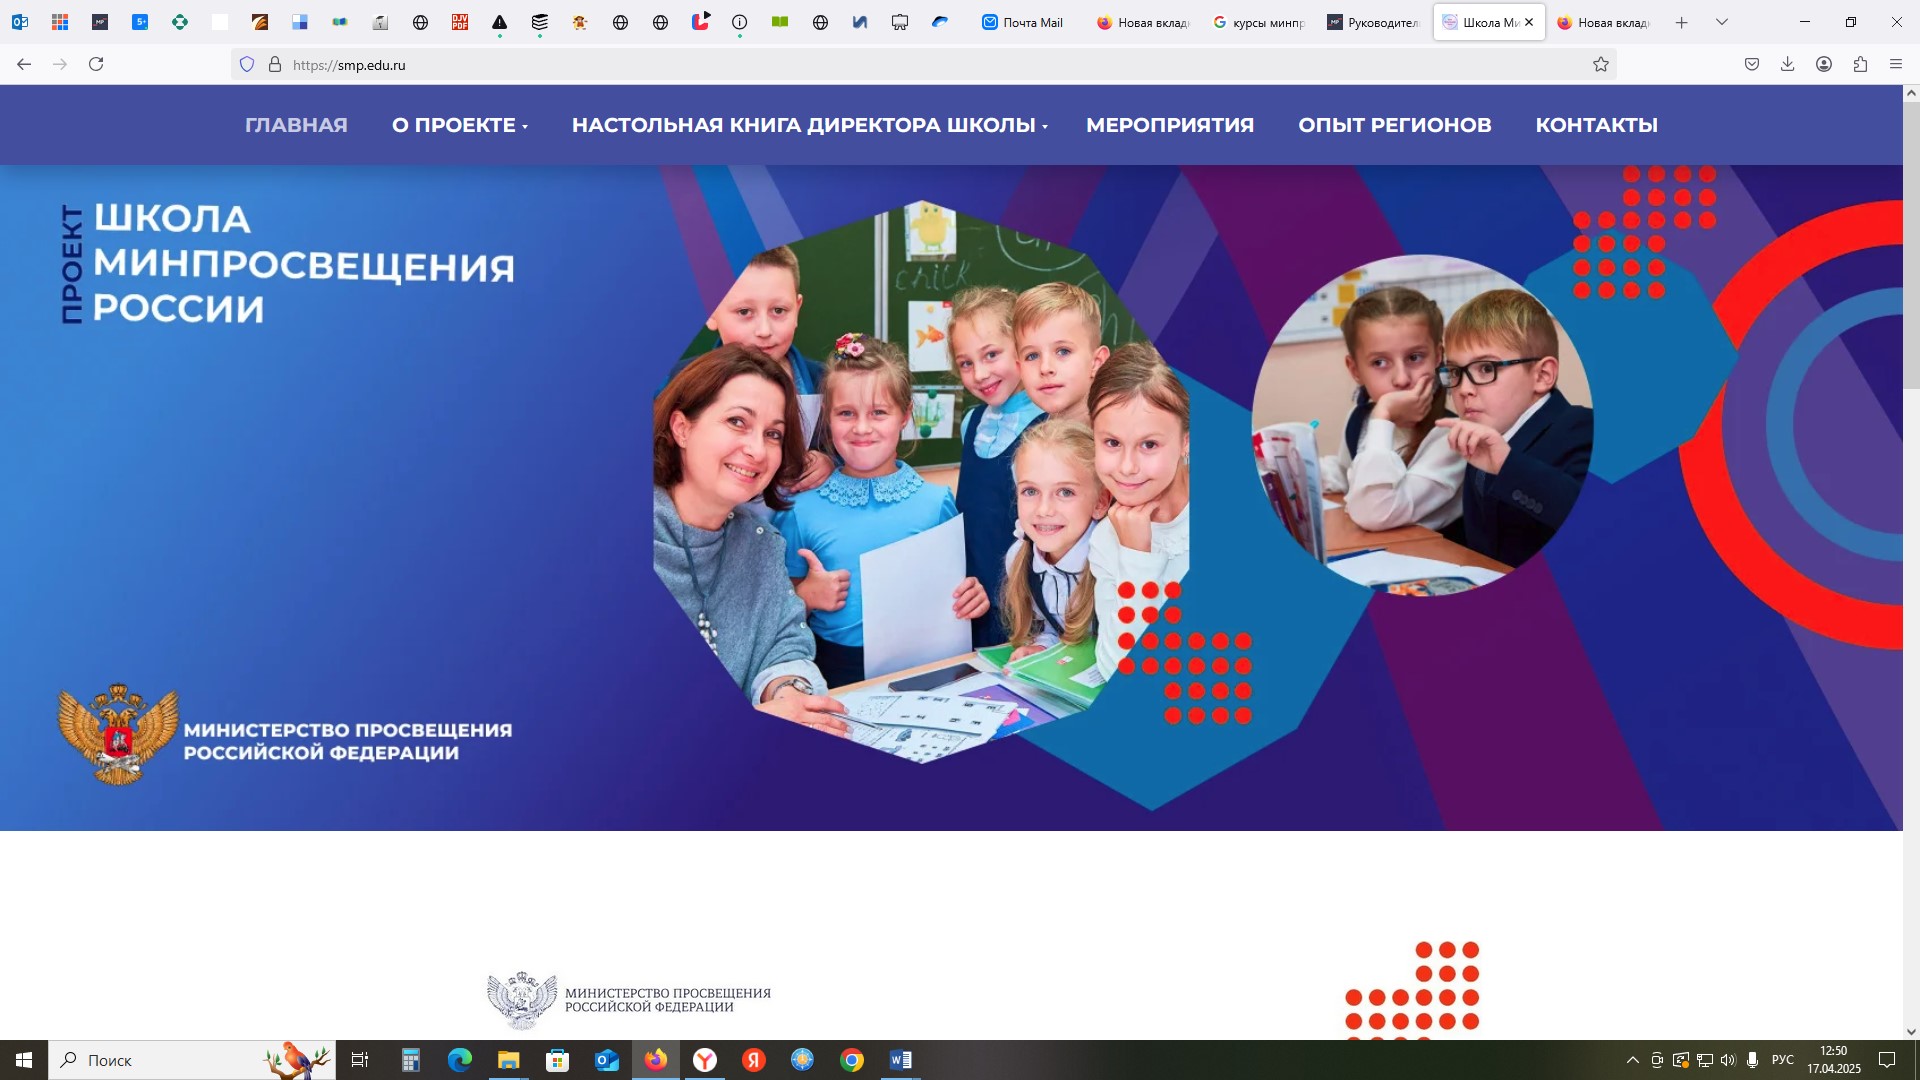Bookmark this page with the star icon

click(x=1601, y=64)
